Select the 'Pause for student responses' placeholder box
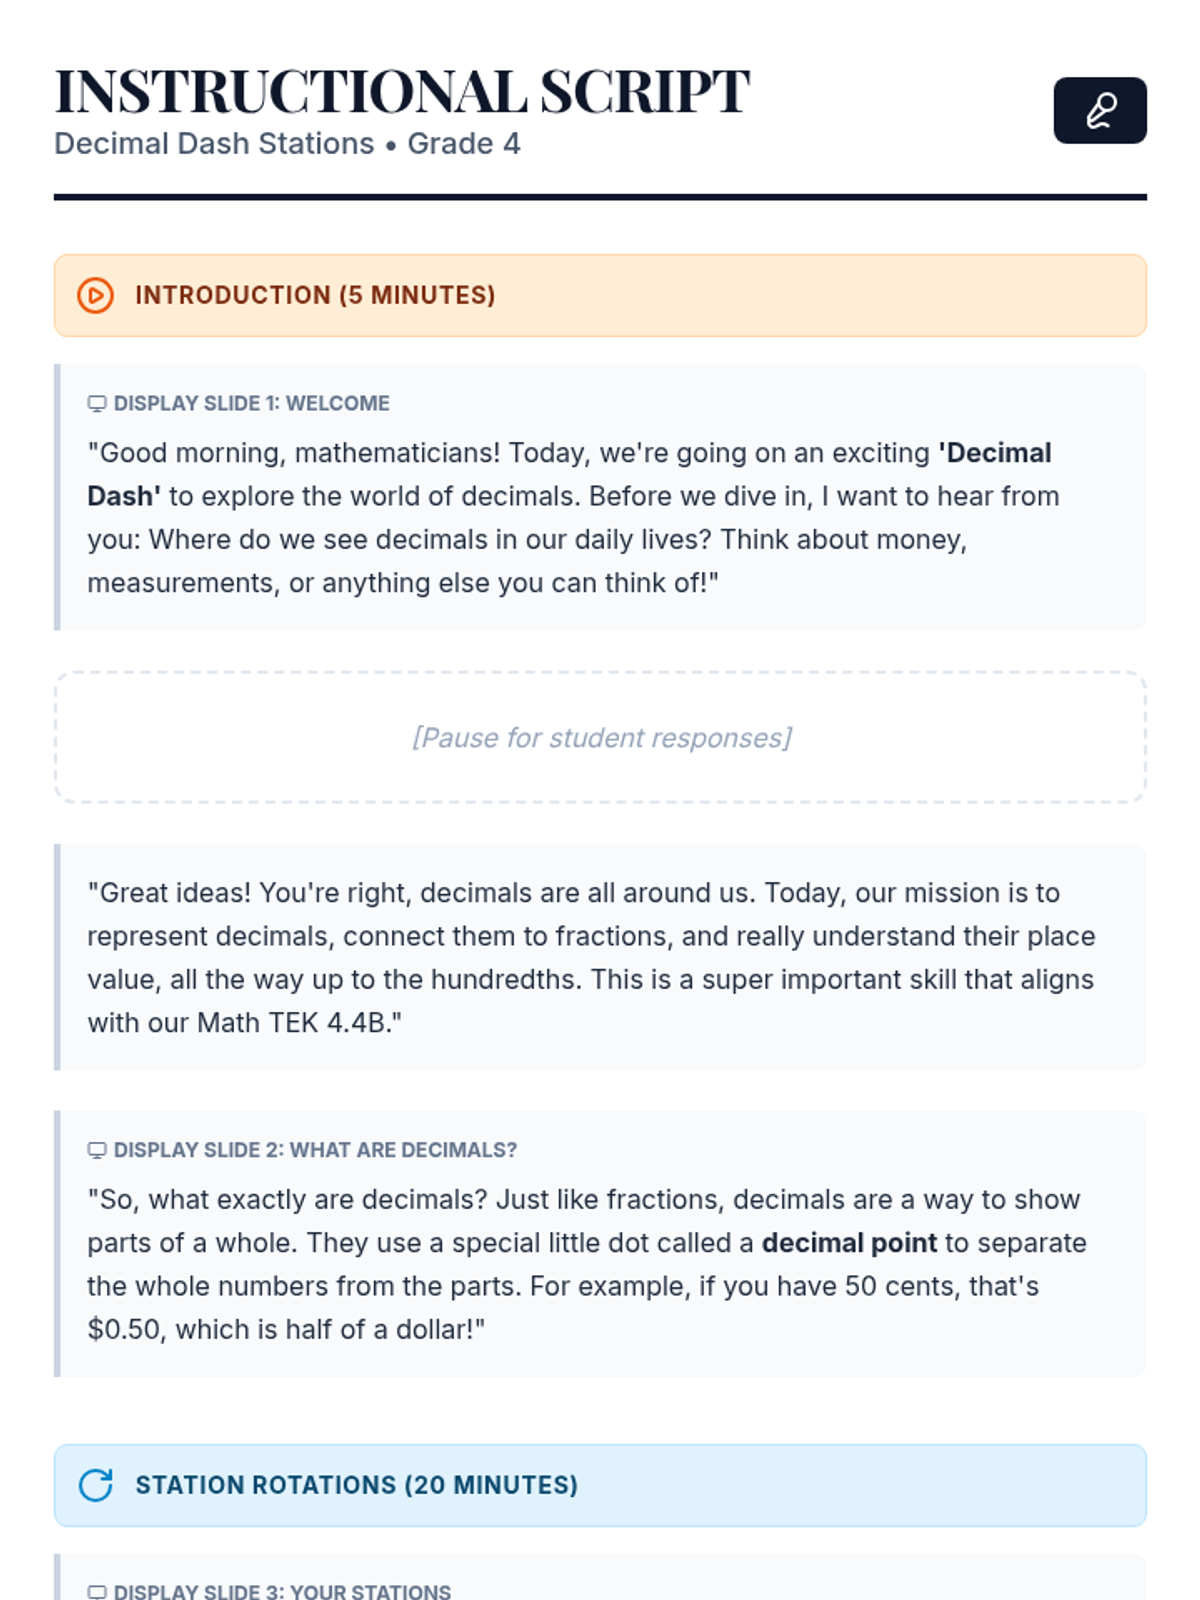The image size is (1200, 1600). click(600, 737)
